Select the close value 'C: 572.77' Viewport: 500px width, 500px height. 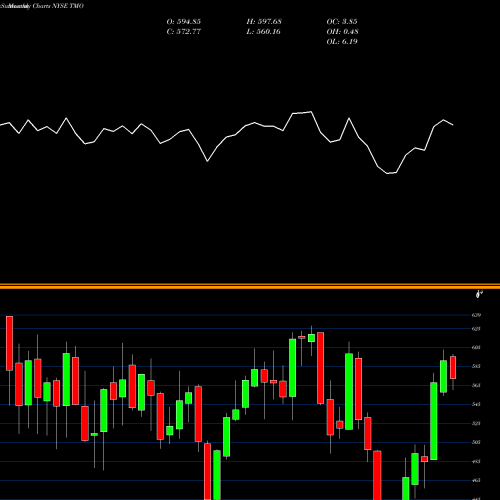(x=184, y=32)
